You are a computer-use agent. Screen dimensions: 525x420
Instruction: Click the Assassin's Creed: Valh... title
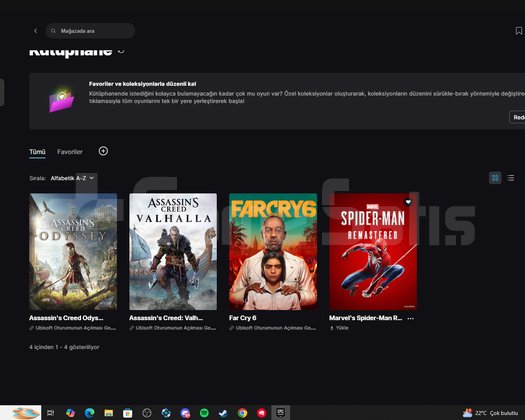coord(166,318)
